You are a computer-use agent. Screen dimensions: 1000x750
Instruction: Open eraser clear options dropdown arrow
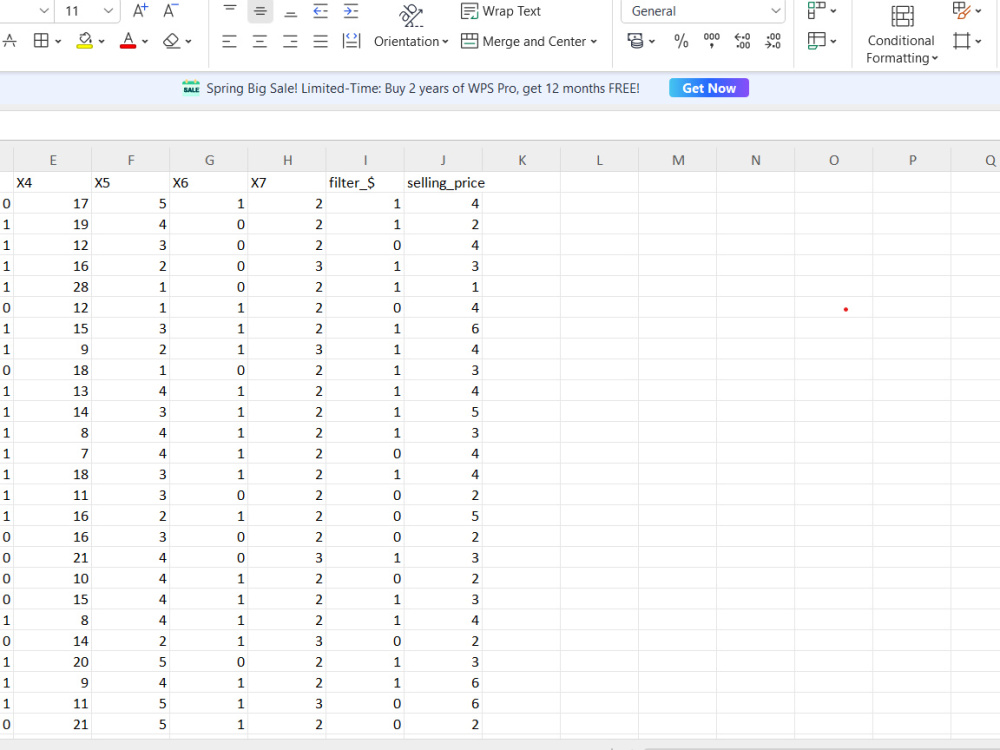(188, 41)
